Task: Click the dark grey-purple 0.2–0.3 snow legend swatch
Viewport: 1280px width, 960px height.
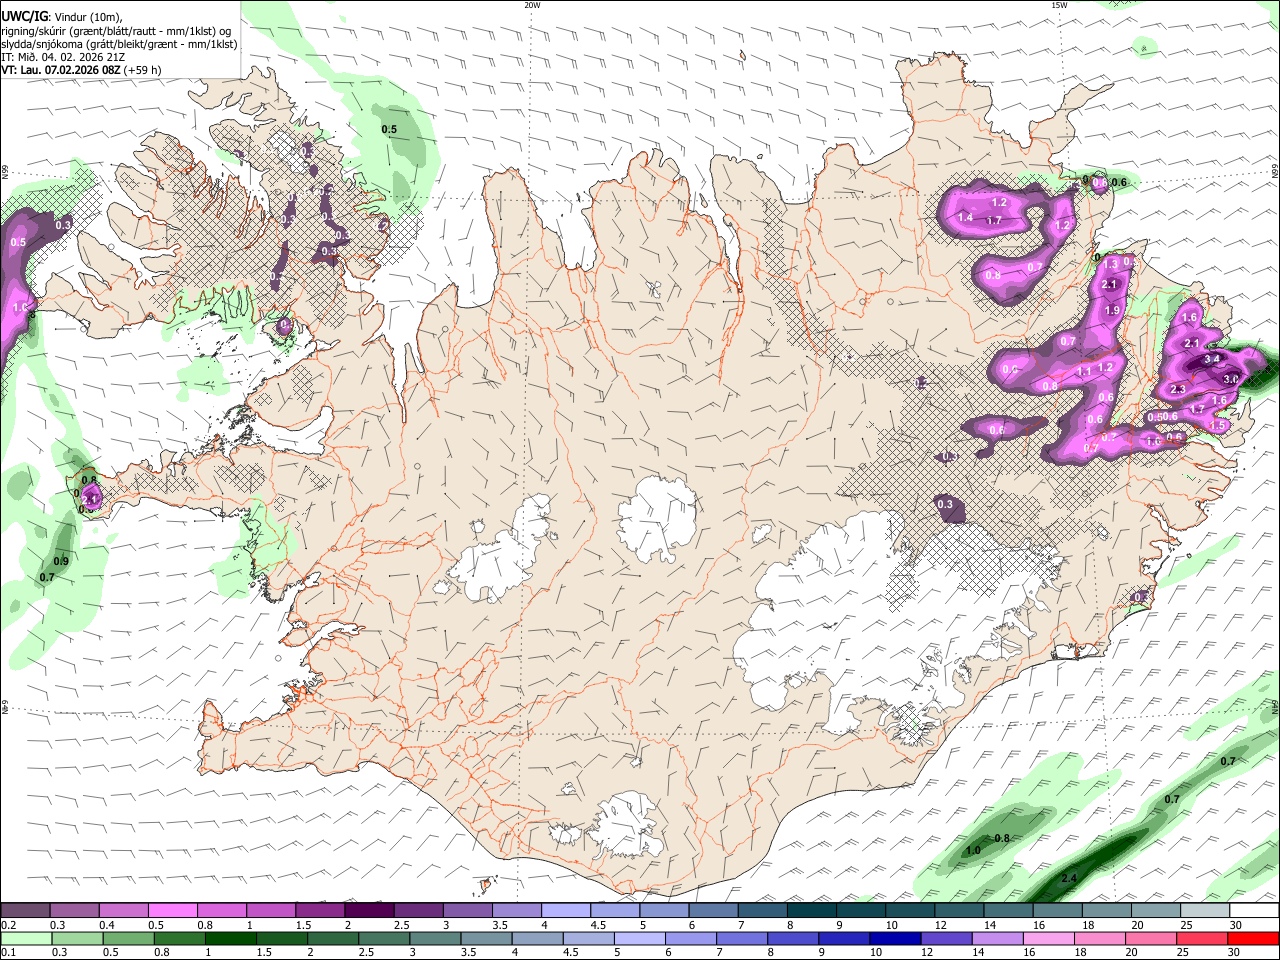Action: pos(25,910)
